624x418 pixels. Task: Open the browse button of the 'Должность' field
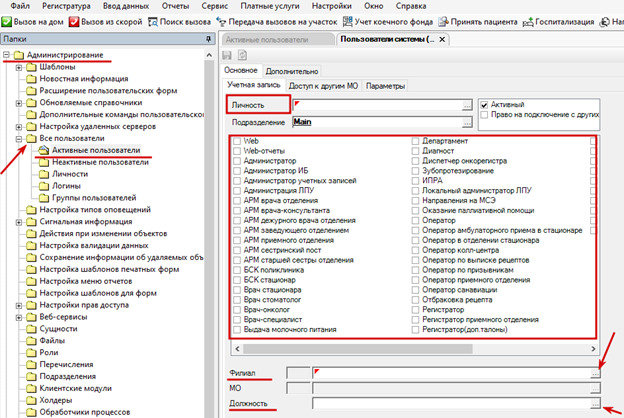[595, 403]
